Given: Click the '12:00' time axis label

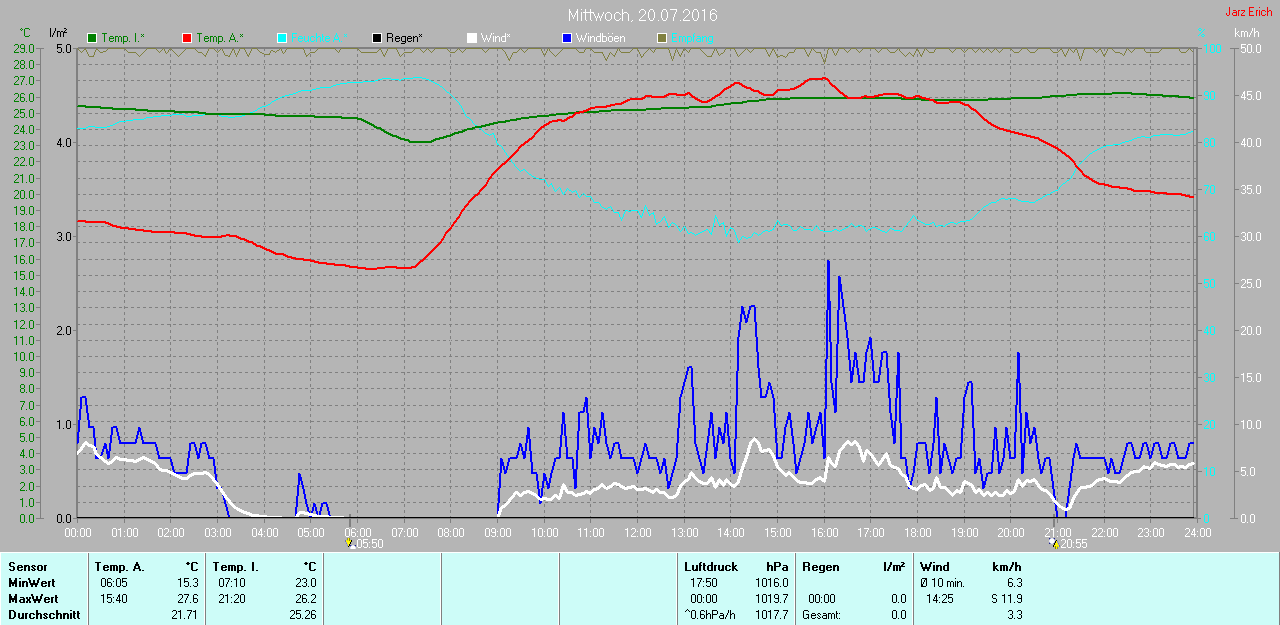Looking at the screenshot, I should pos(637,532).
